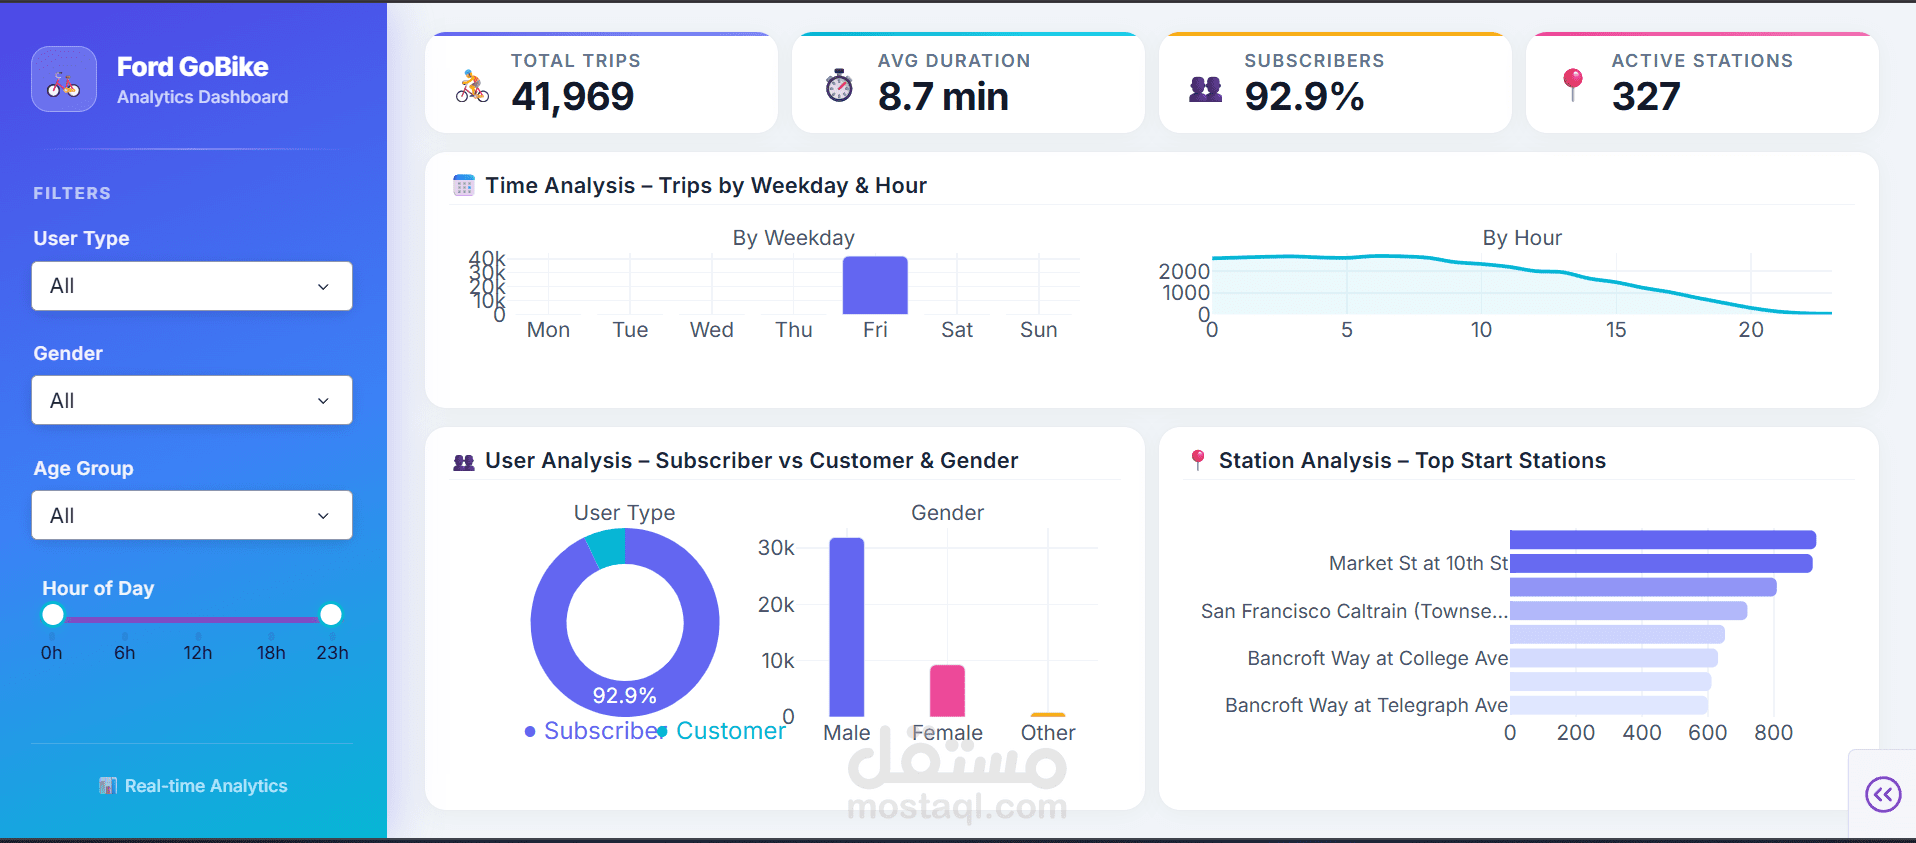Click the By Hour chart title
Image resolution: width=1916 pixels, height=843 pixels.
pyautogui.click(x=1522, y=238)
